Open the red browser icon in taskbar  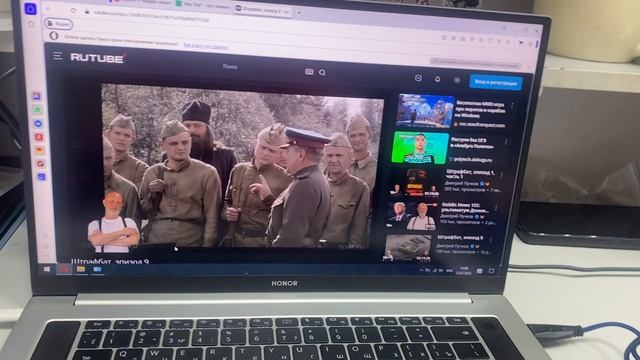click(x=64, y=269)
